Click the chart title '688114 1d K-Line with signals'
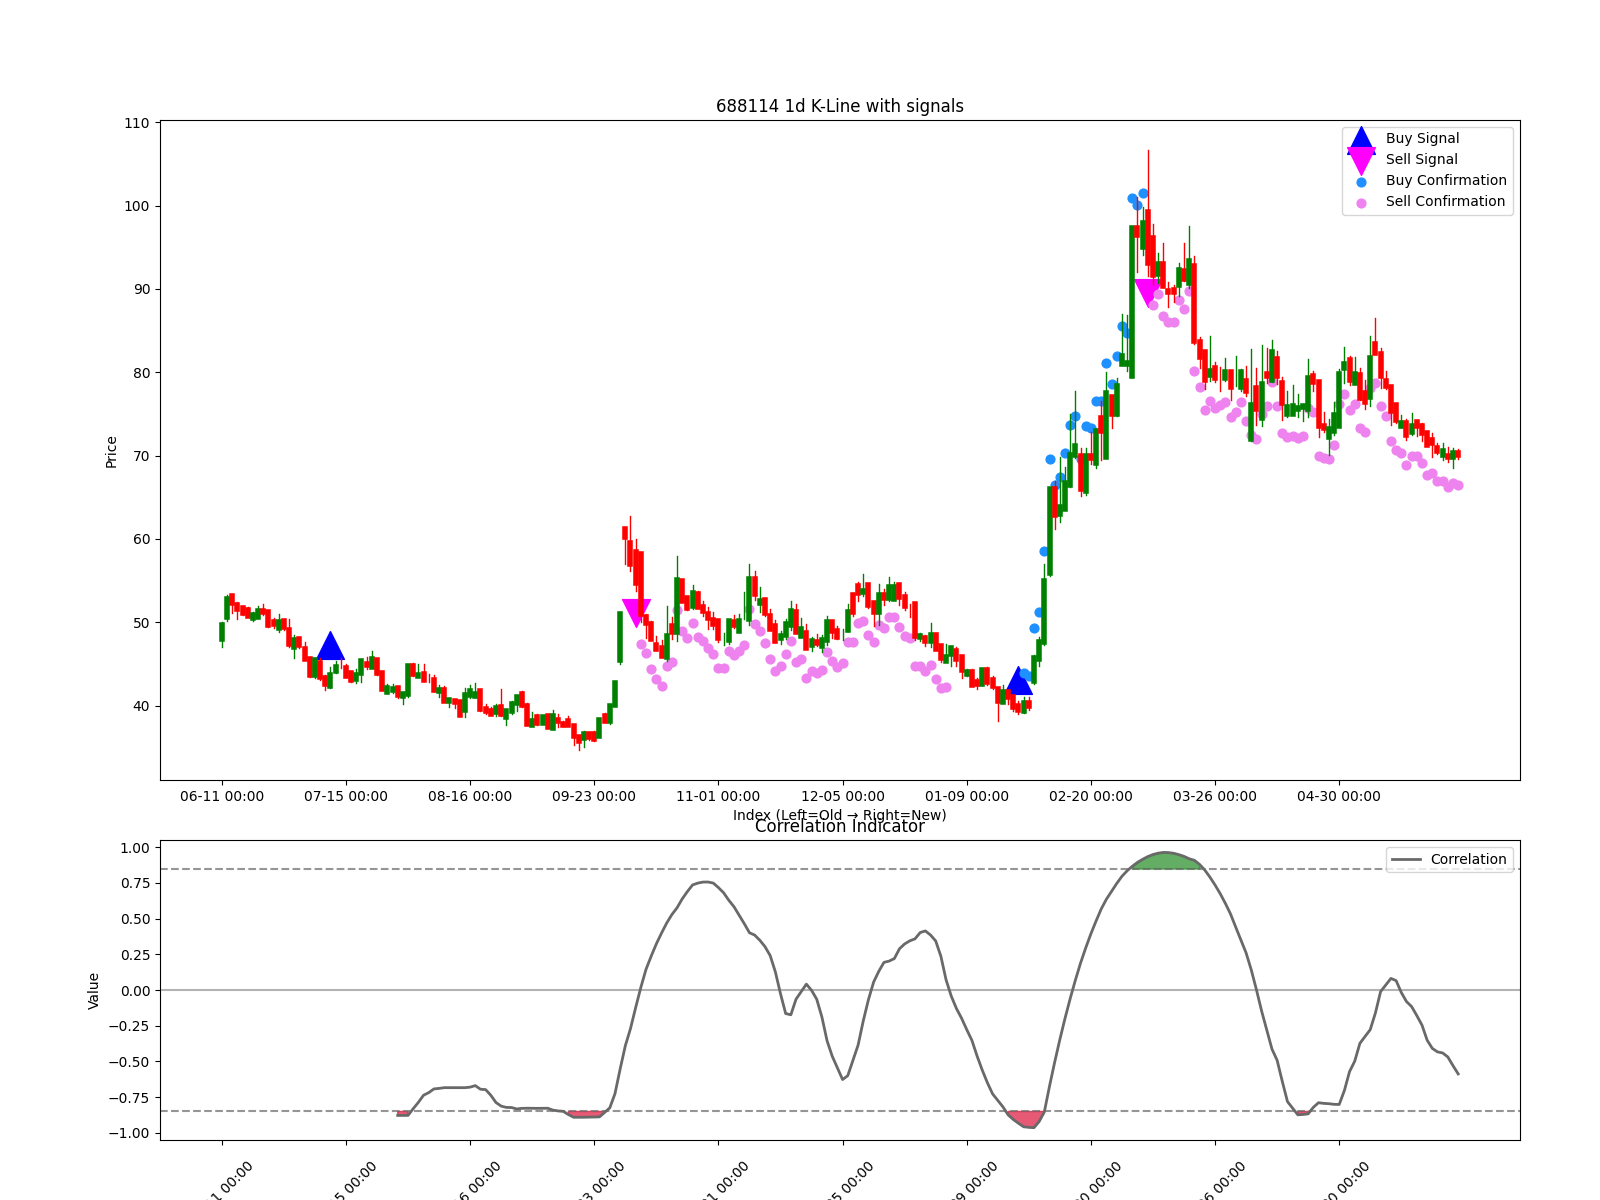1600x1200 pixels. 840,106
